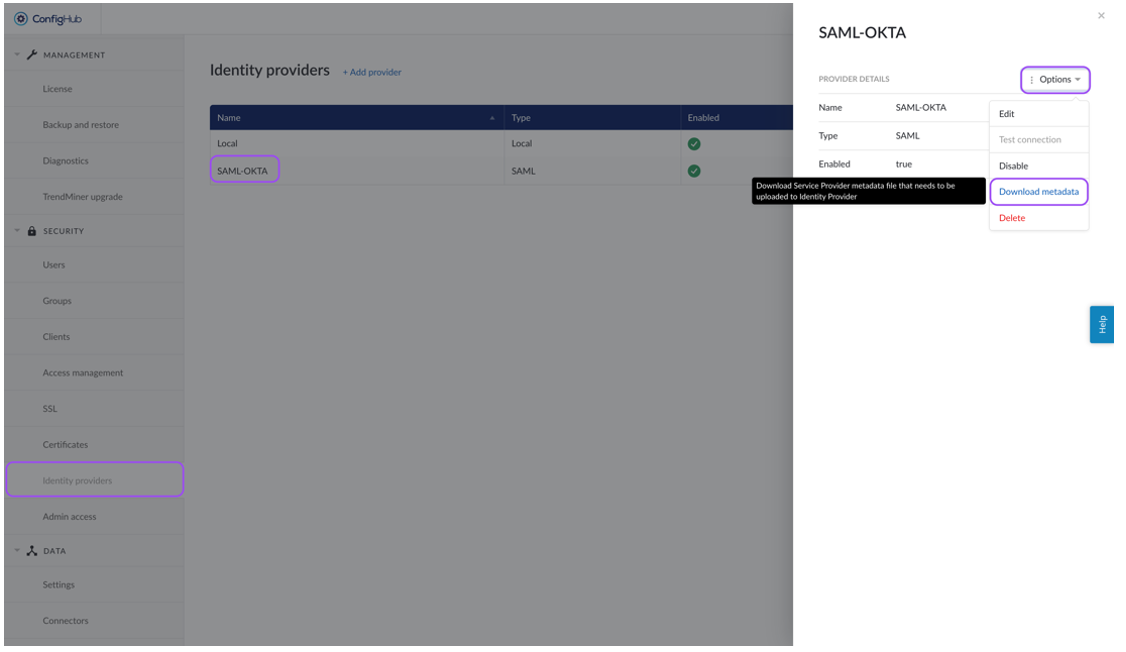The width and height of the screenshot is (1126, 652).
Task: Open the blue Help side tab
Action: click(1102, 325)
